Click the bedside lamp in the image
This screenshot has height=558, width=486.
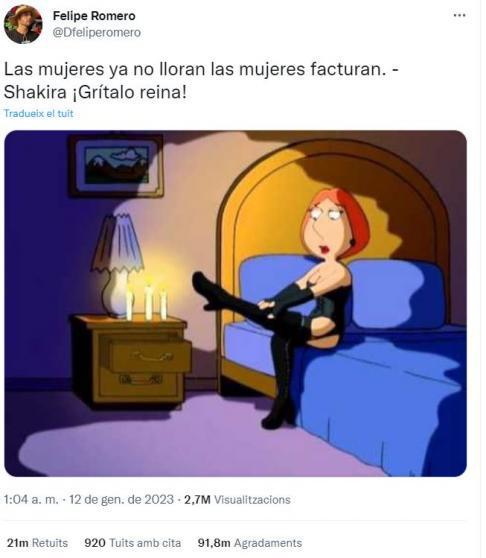point(117,264)
